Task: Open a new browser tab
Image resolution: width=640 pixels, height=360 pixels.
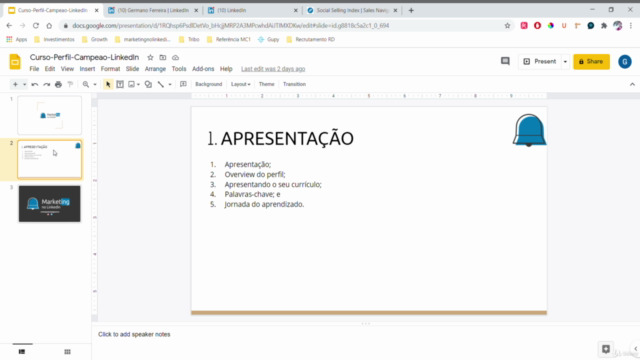Action: pos(411,10)
